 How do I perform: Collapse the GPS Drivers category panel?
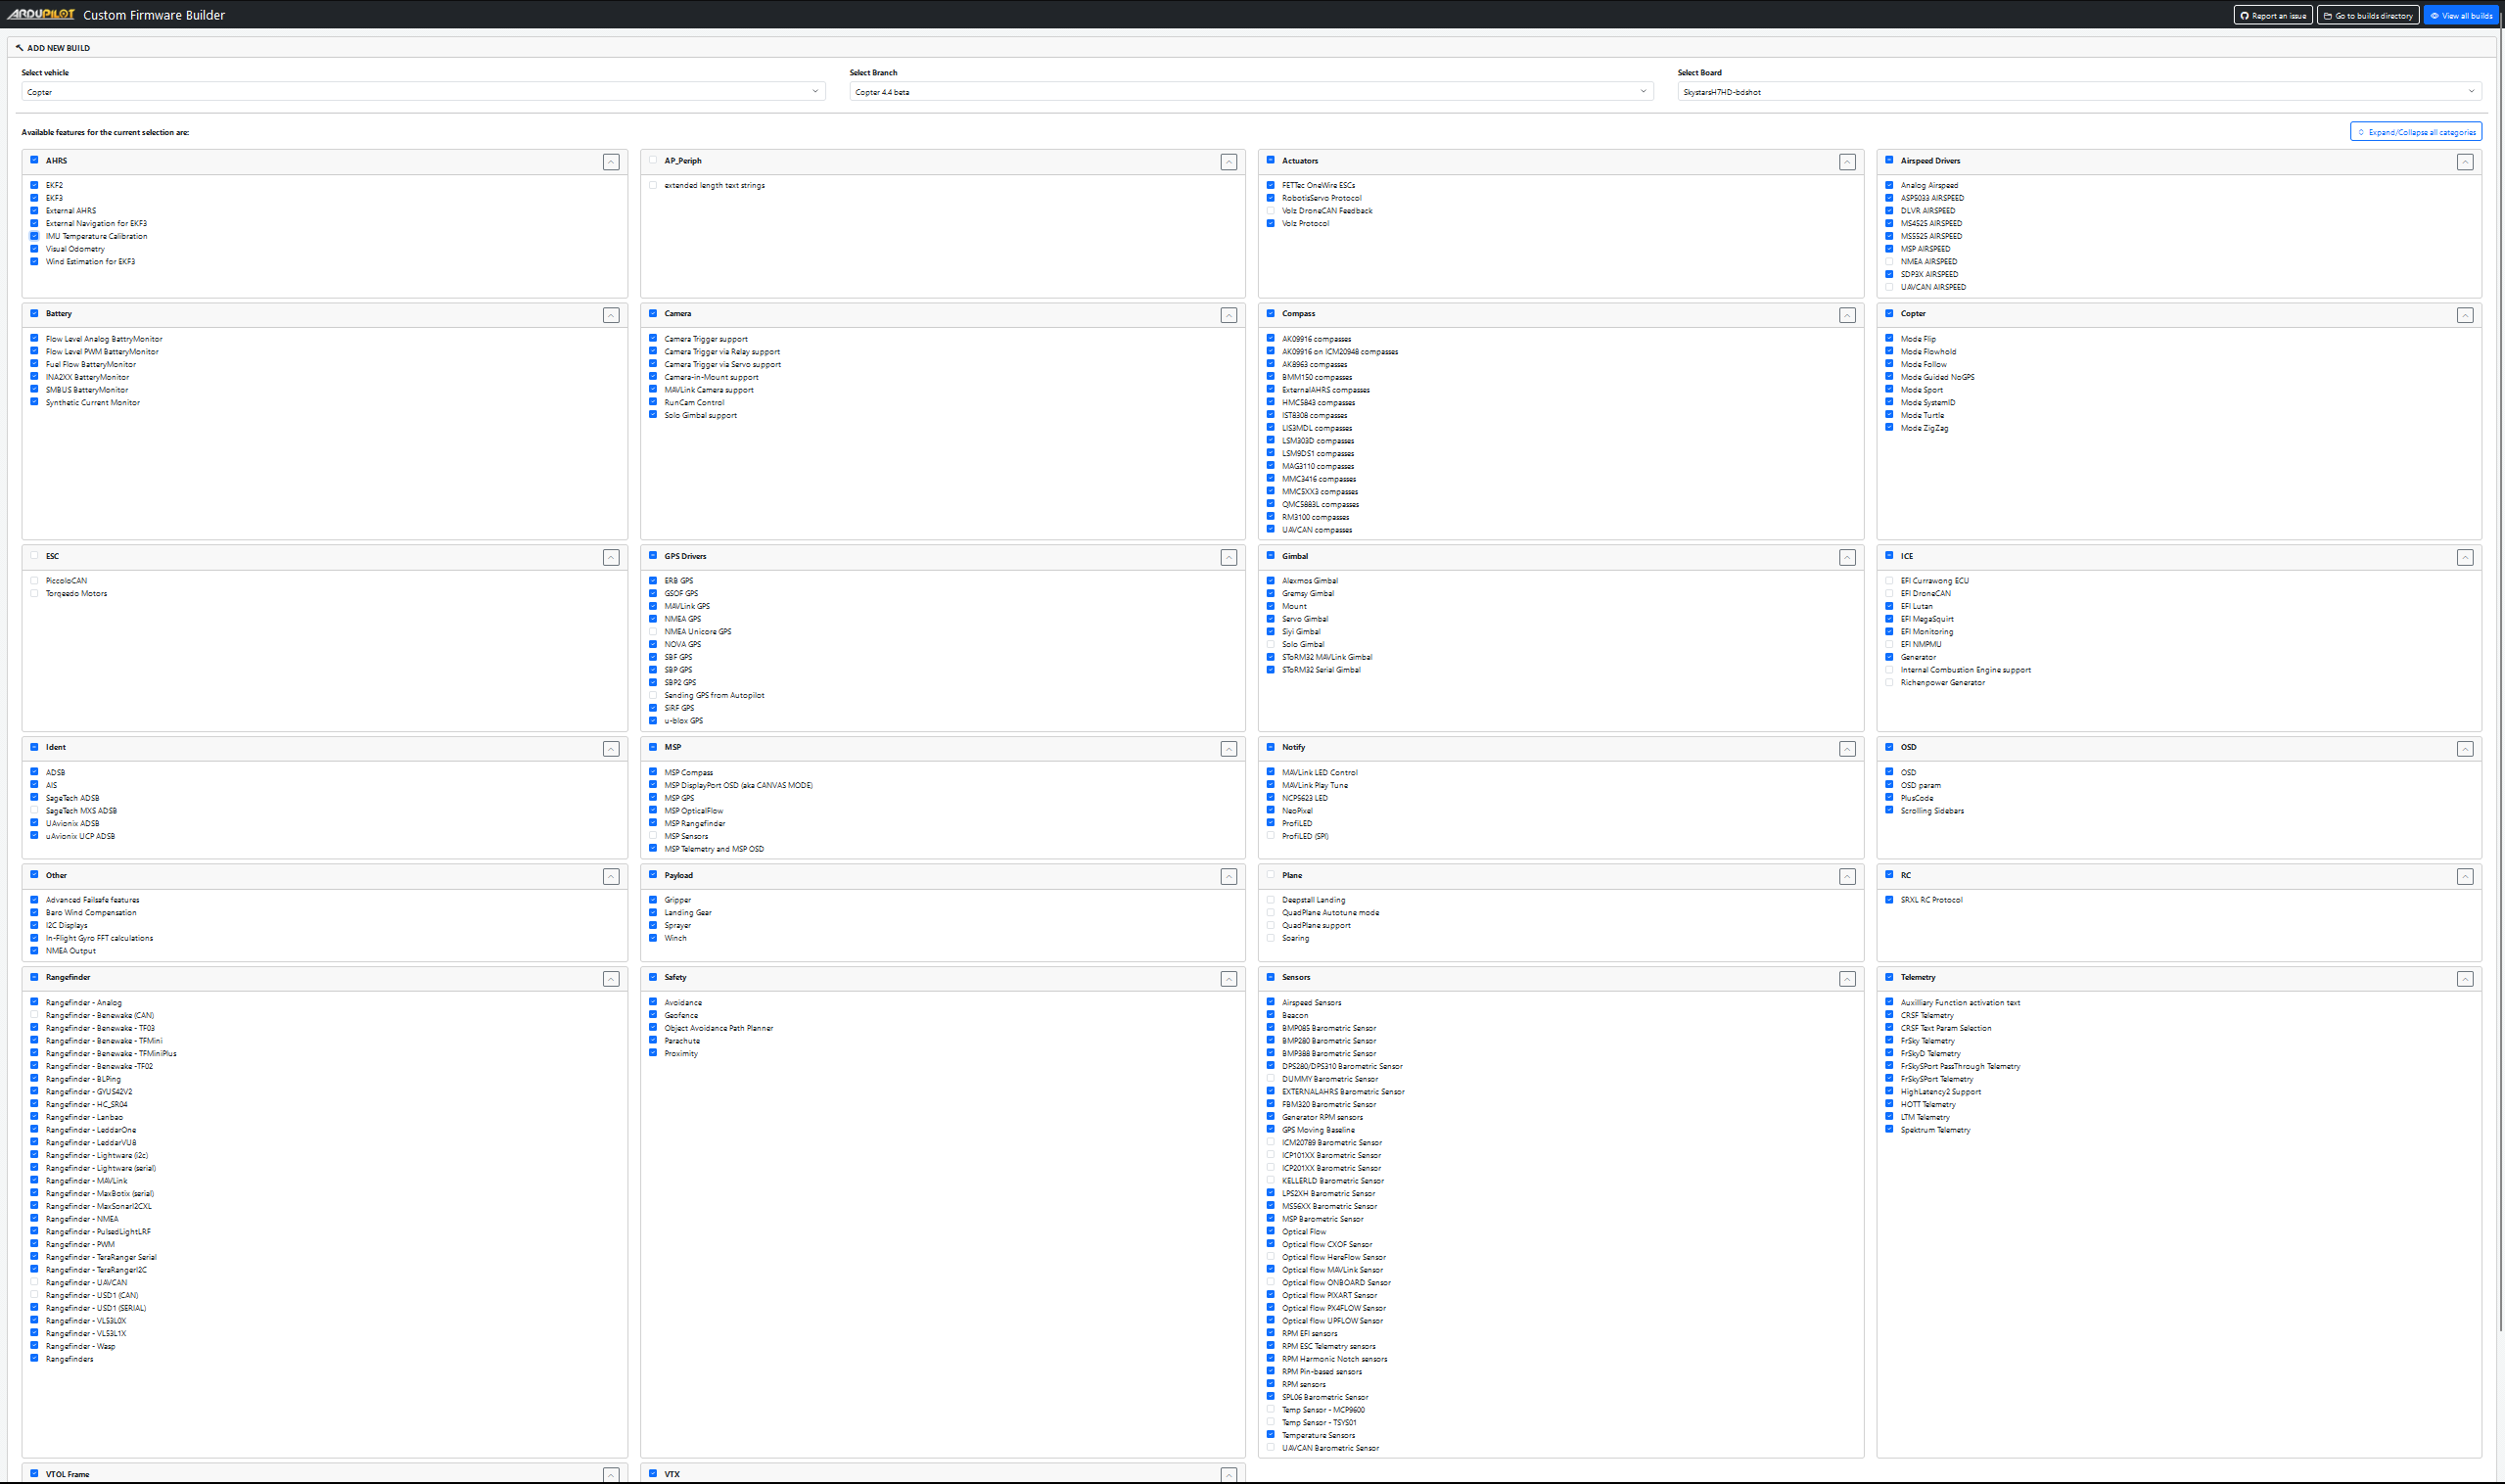point(1229,557)
